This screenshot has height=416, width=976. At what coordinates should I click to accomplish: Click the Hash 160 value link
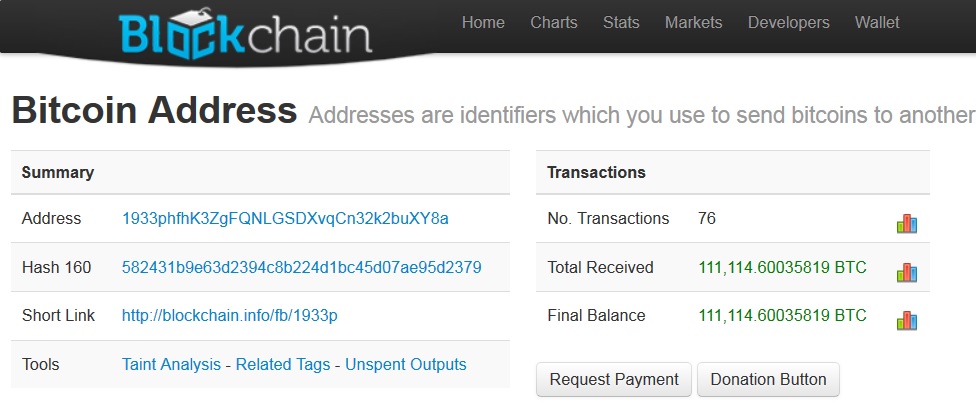click(x=301, y=268)
